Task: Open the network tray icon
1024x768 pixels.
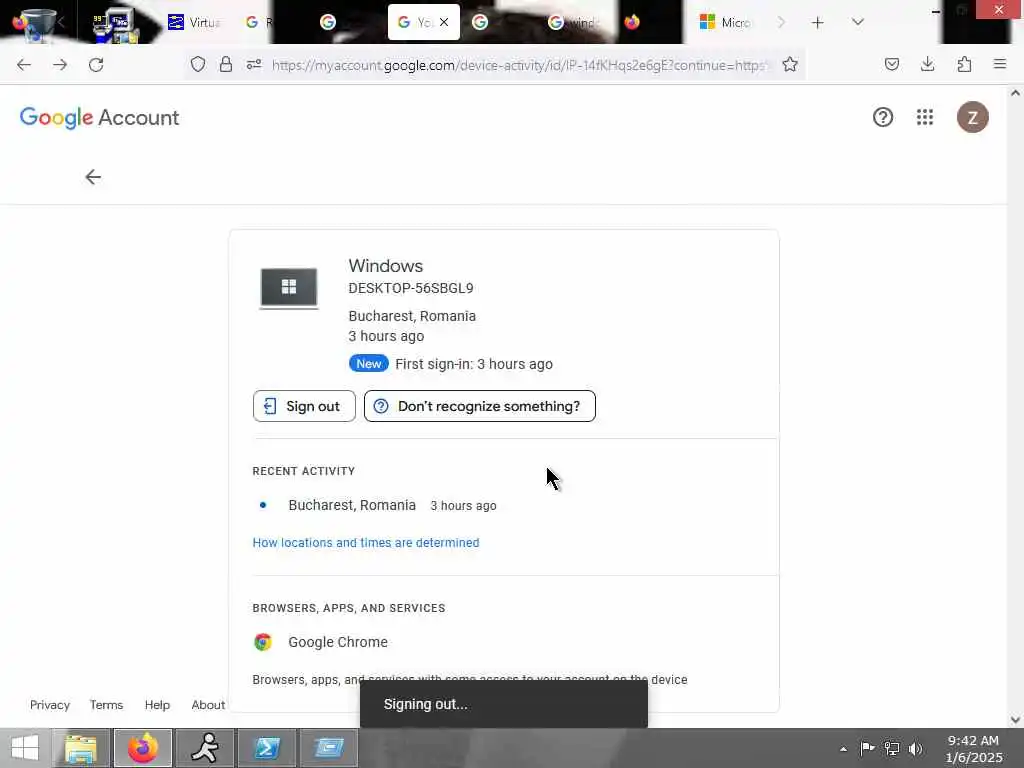Action: 892,748
